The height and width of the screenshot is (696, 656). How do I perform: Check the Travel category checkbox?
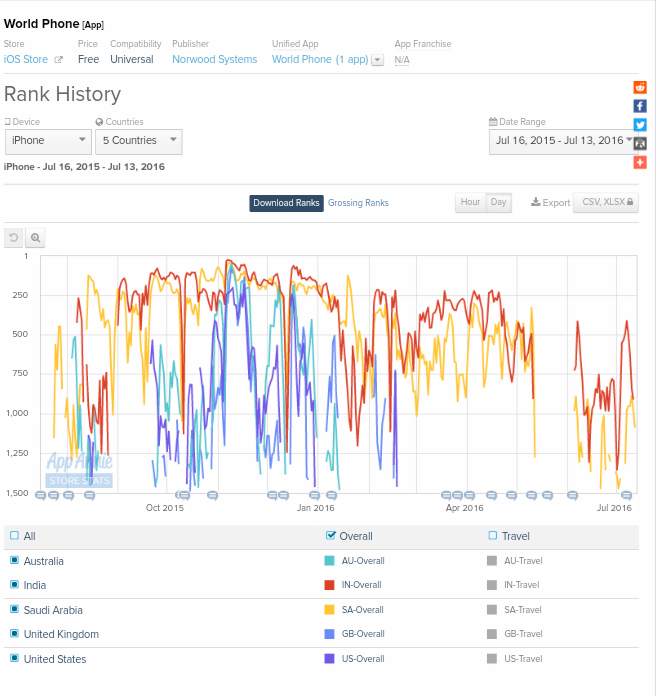point(492,536)
